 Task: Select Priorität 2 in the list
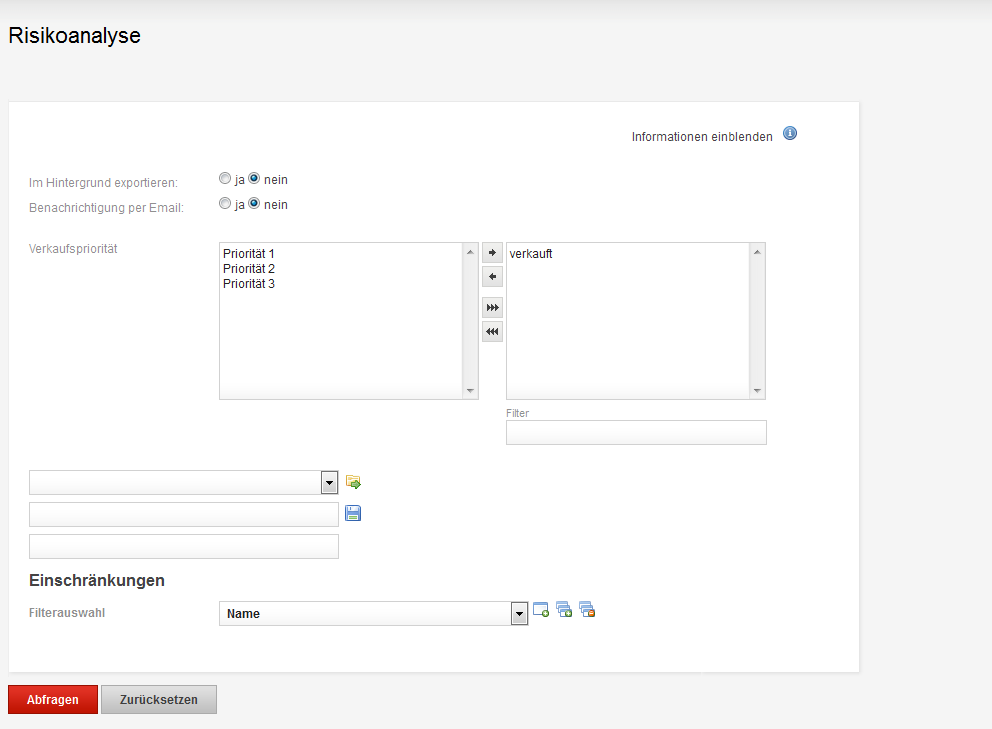click(249, 269)
